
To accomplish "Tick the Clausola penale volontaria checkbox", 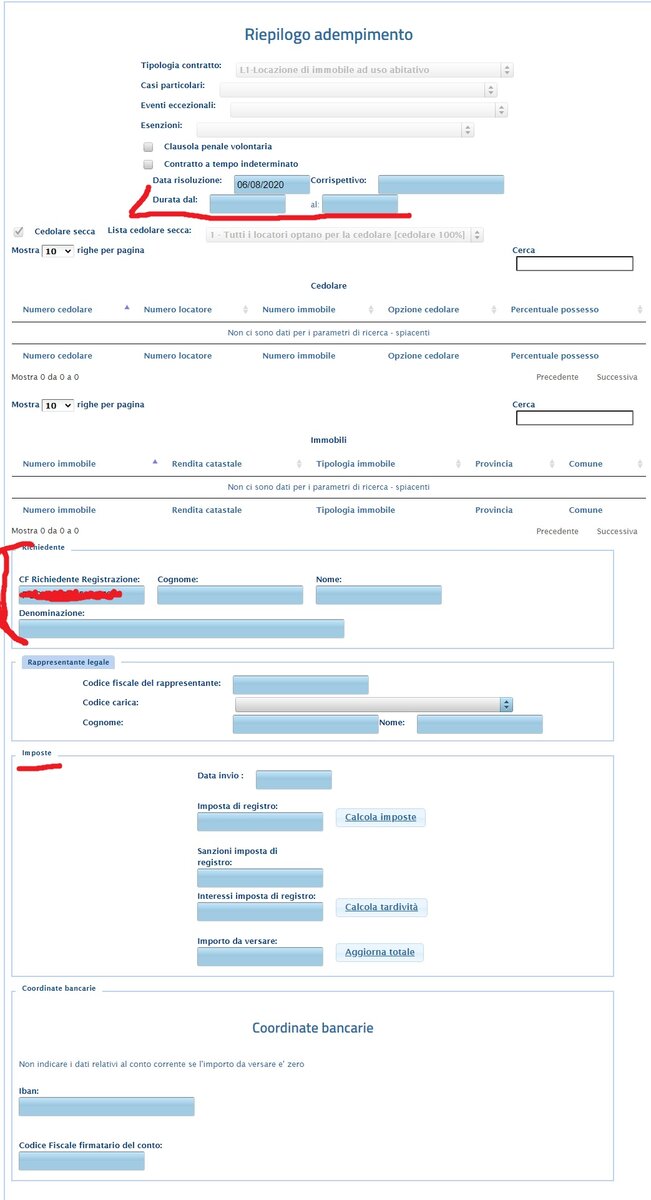I will 148,147.
